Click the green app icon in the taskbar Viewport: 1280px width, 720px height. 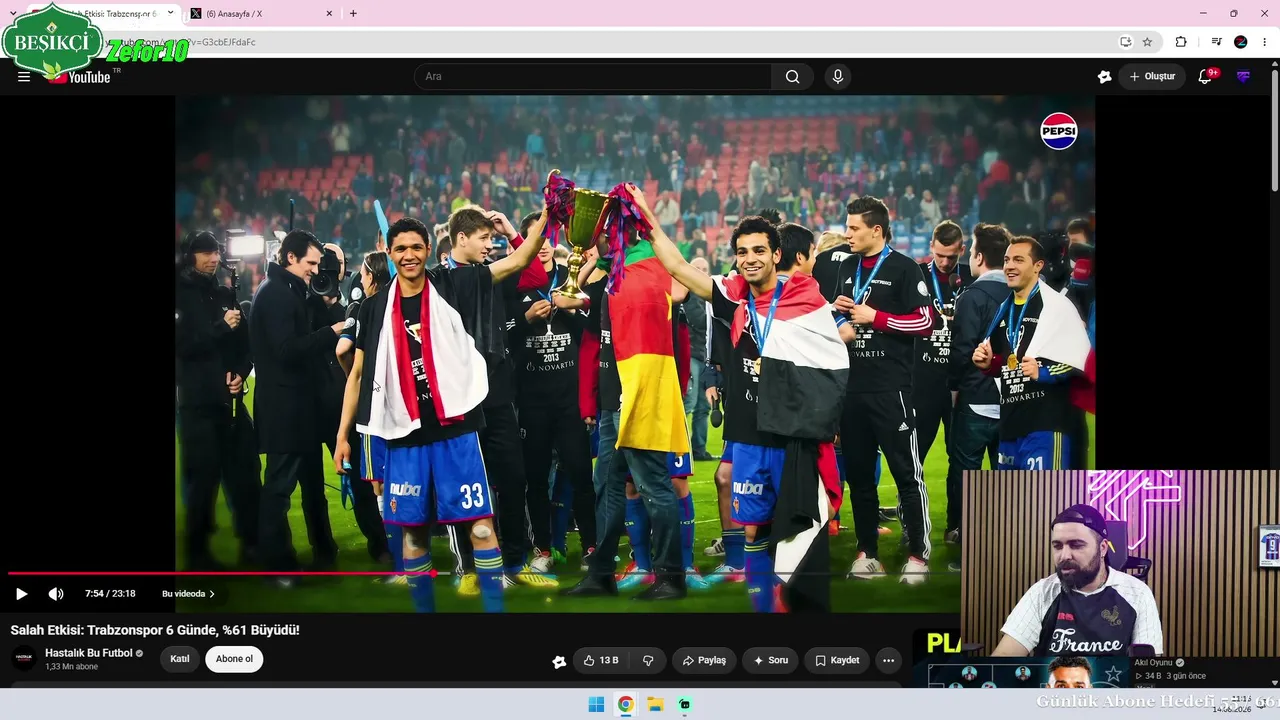tap(685, 704)
